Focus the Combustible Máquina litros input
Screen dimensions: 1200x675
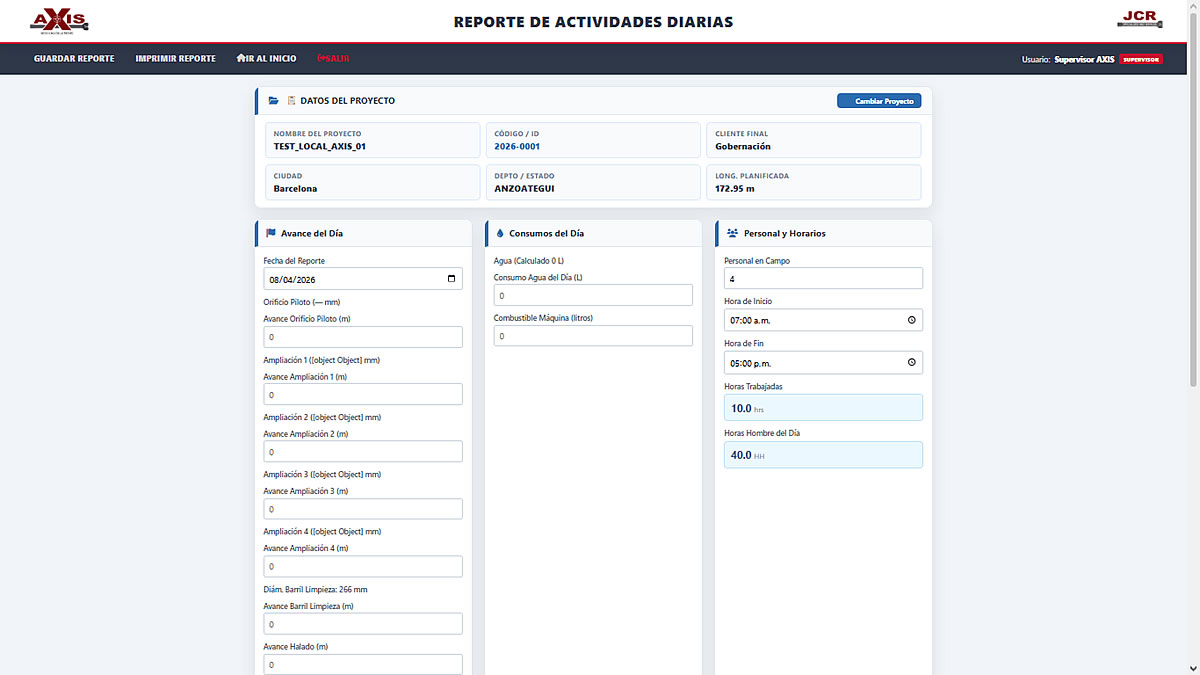pyautogui.click(x=593, y=336)
